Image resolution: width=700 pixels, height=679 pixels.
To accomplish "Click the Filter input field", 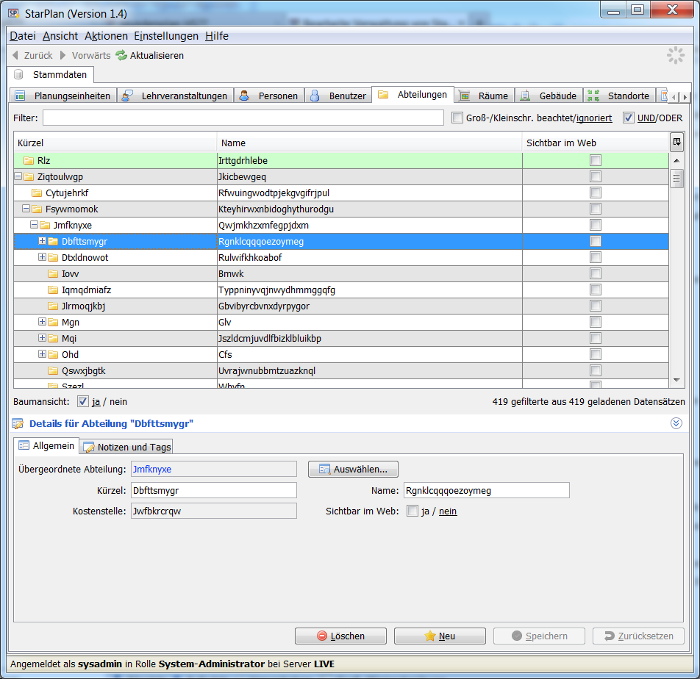I will 243,118.
